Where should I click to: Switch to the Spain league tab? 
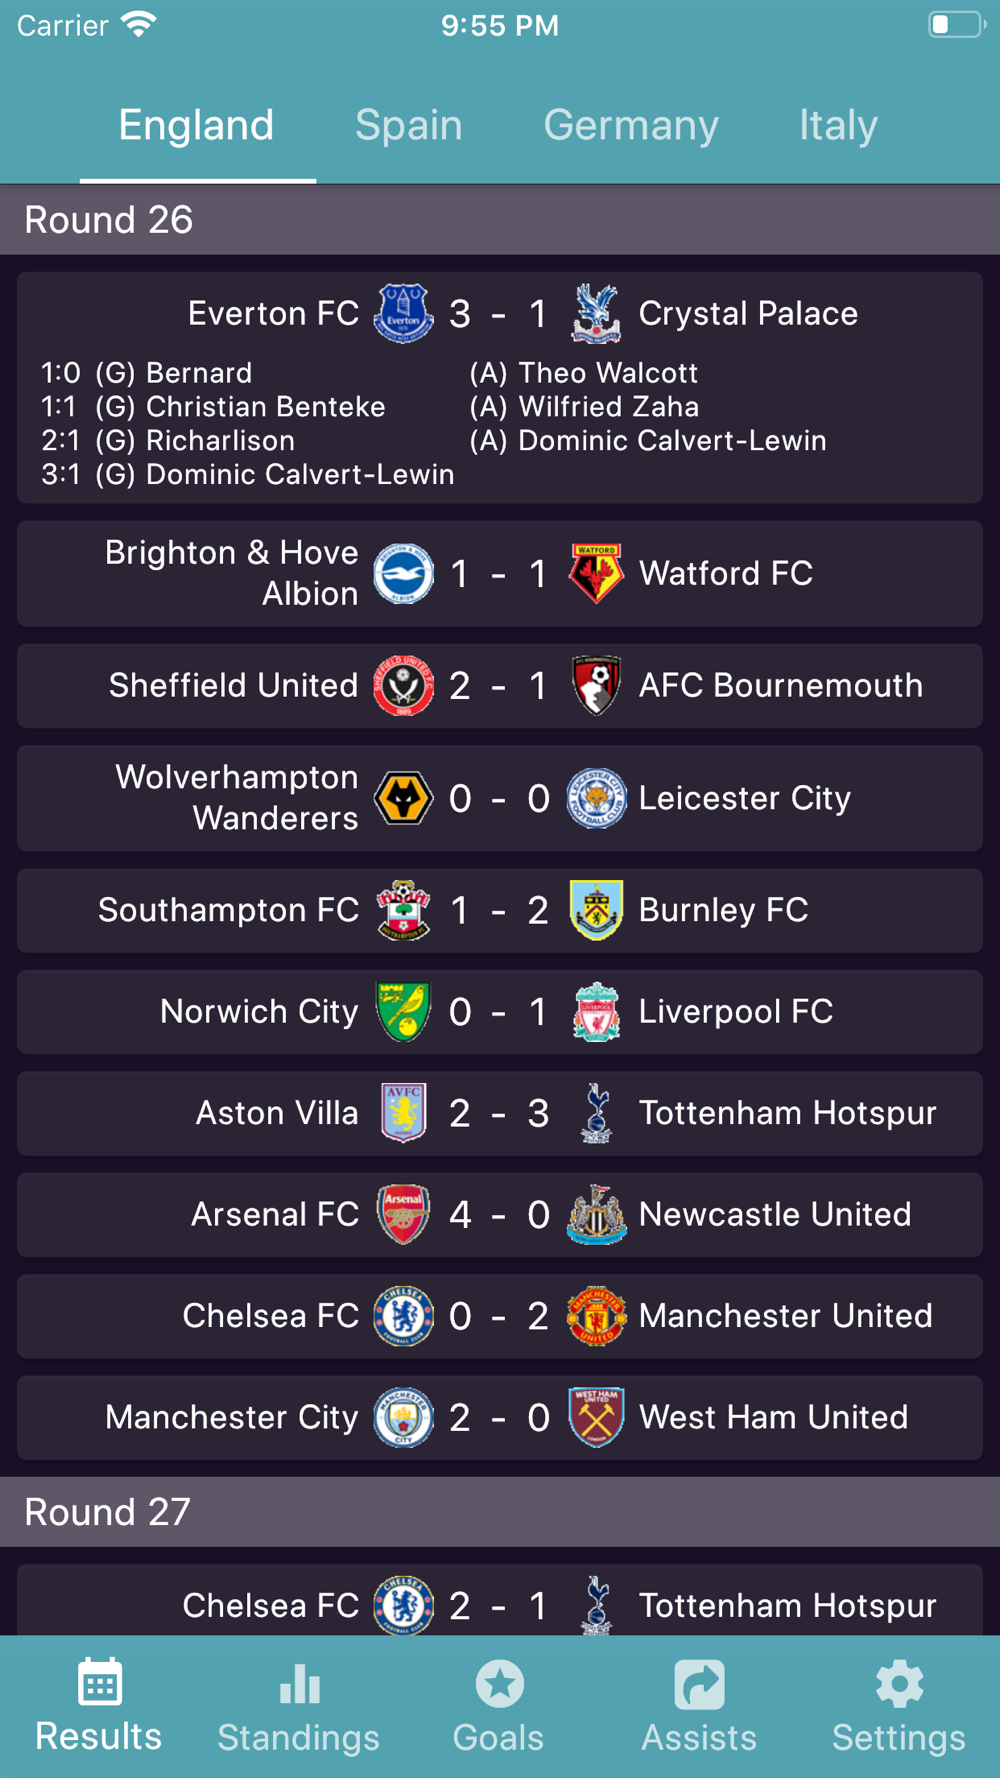point(409,125)
